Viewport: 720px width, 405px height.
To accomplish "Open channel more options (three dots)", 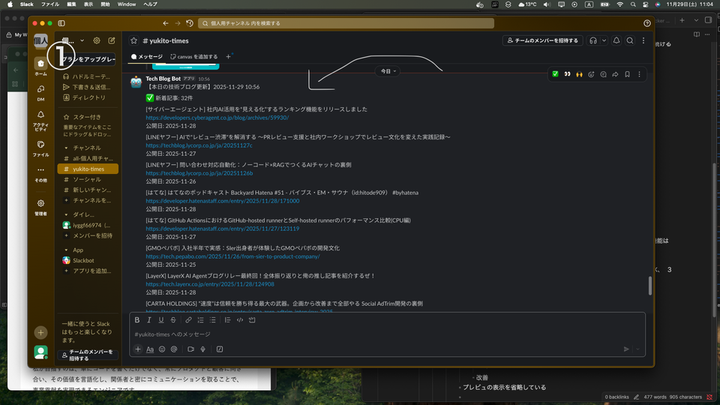I will [643, 41].
